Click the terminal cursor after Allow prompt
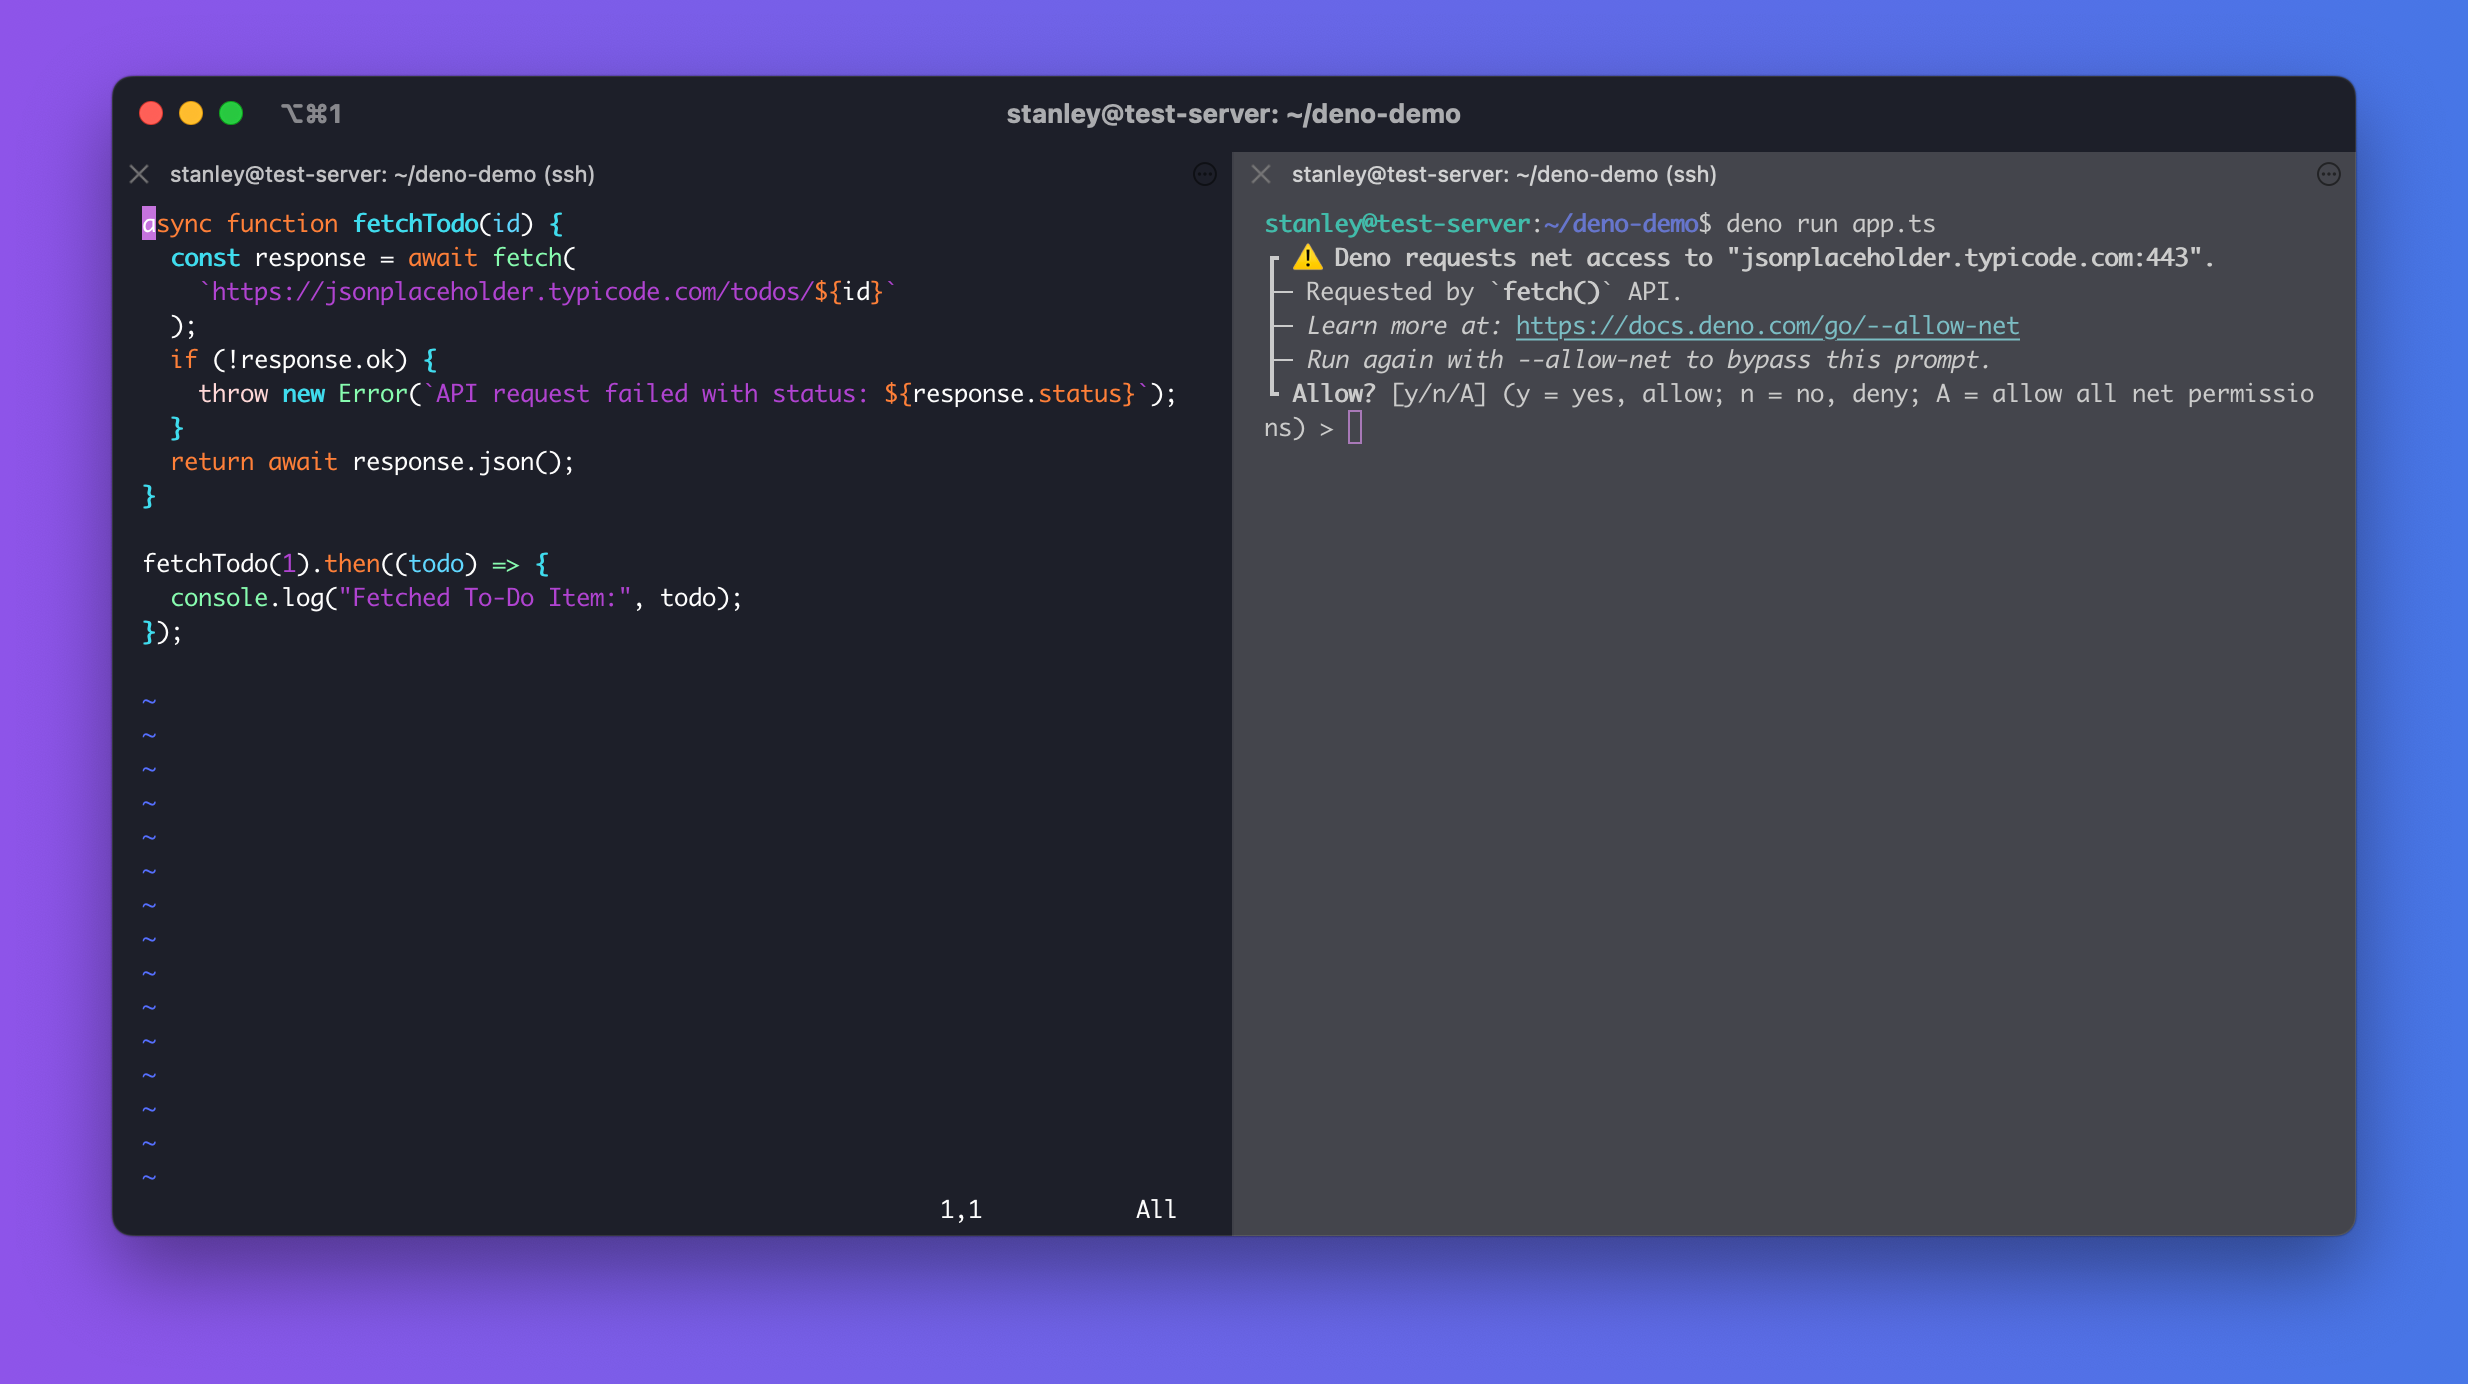Screen dimensions: 2468x1384 (x=1355, y=428)
